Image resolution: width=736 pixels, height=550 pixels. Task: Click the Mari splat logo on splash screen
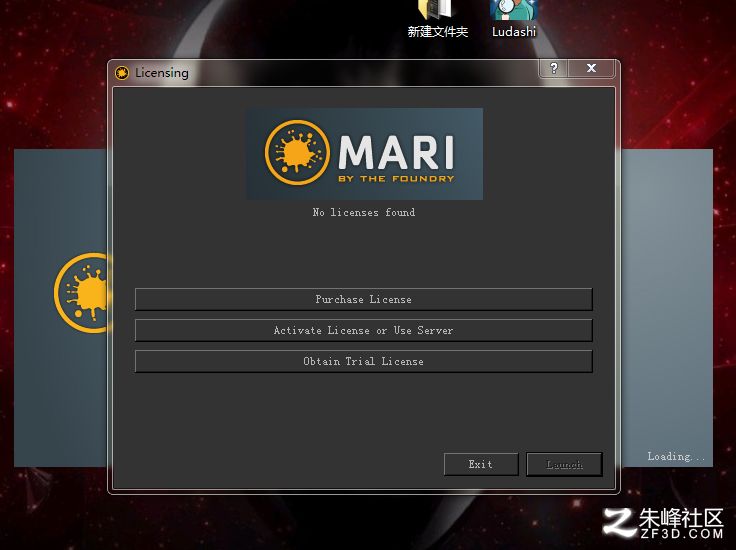[x=82, y=293]
